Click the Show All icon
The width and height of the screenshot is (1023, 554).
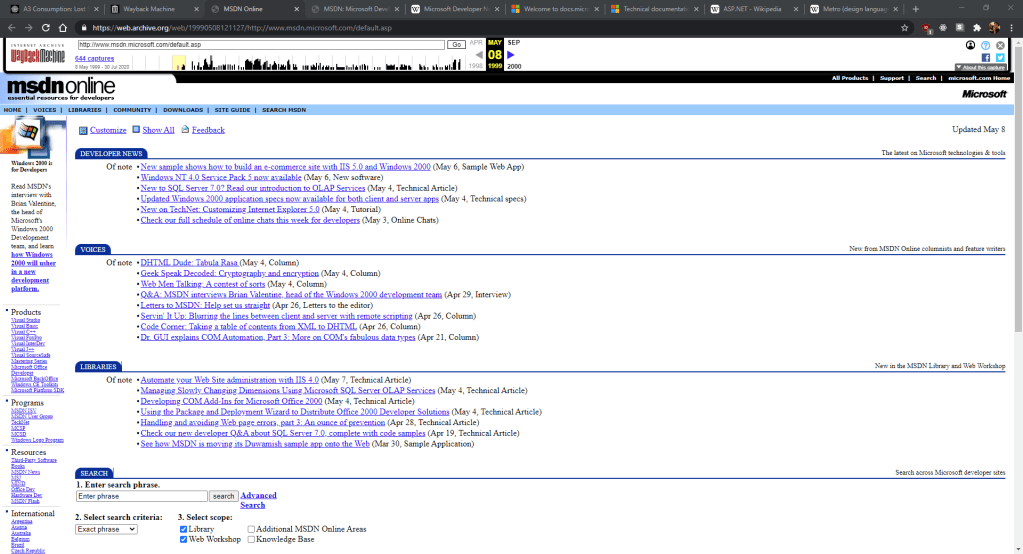point(136,130)
